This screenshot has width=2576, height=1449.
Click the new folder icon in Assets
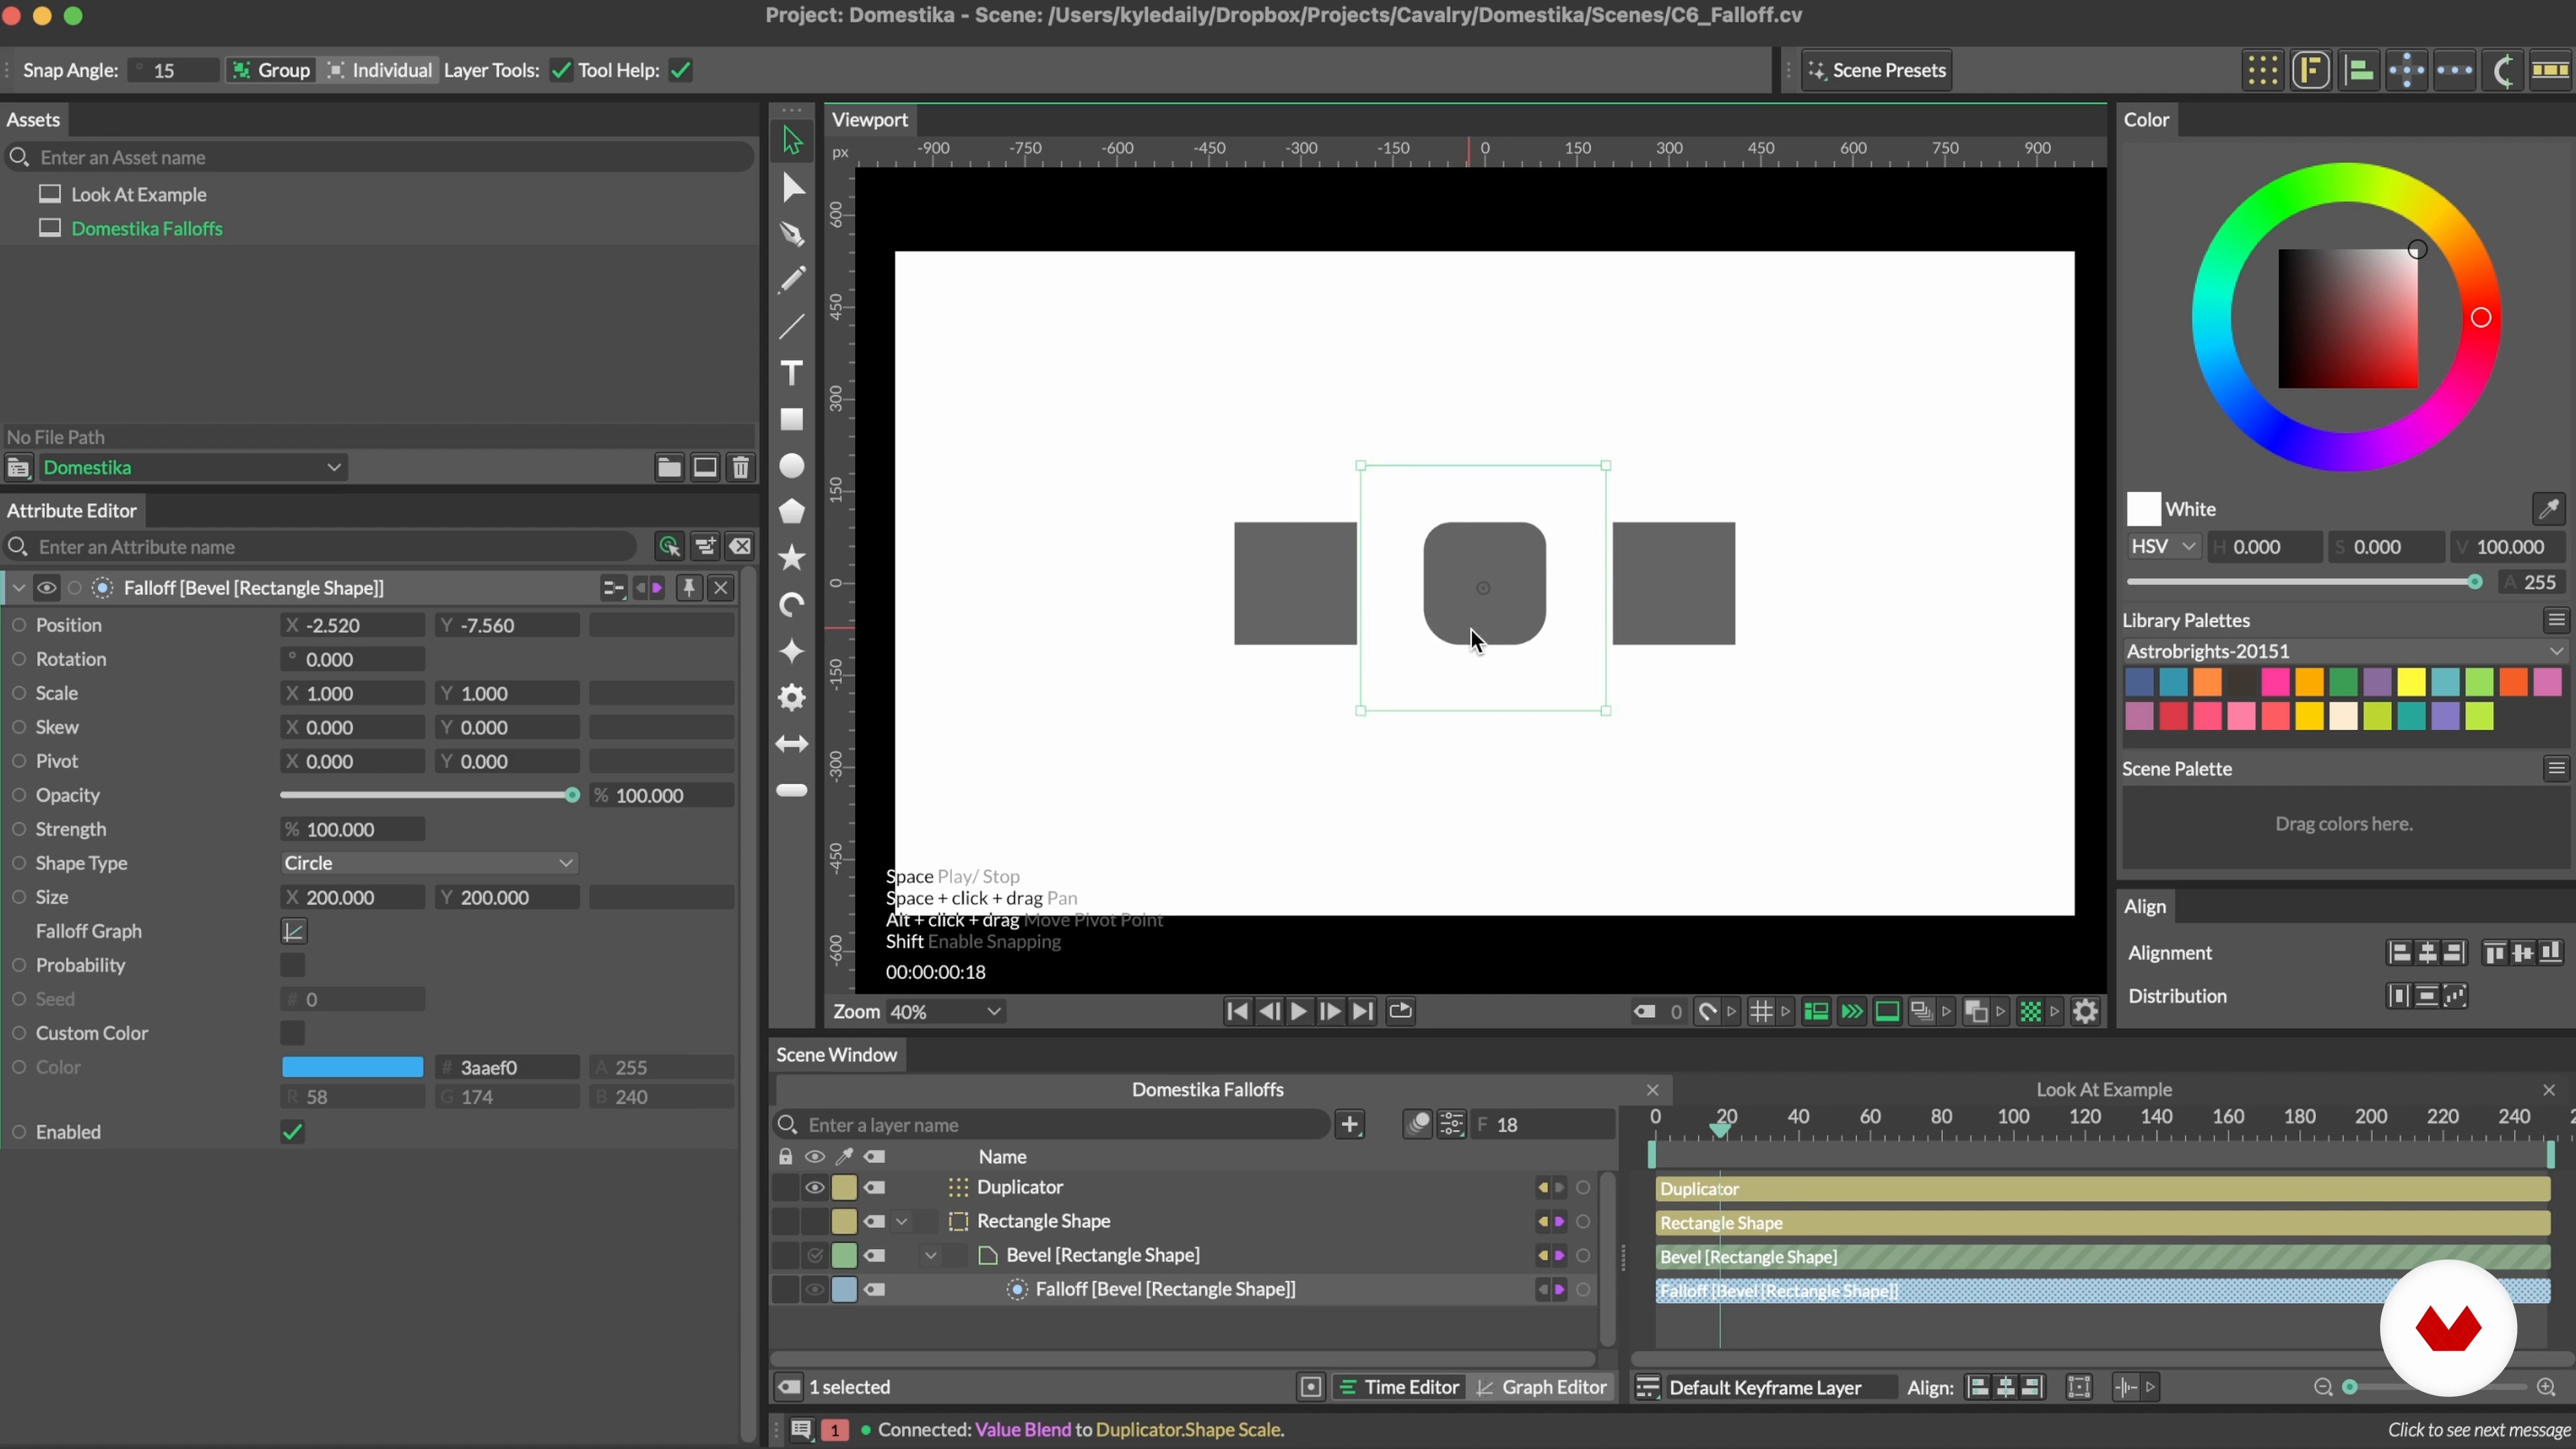(669, 468)
